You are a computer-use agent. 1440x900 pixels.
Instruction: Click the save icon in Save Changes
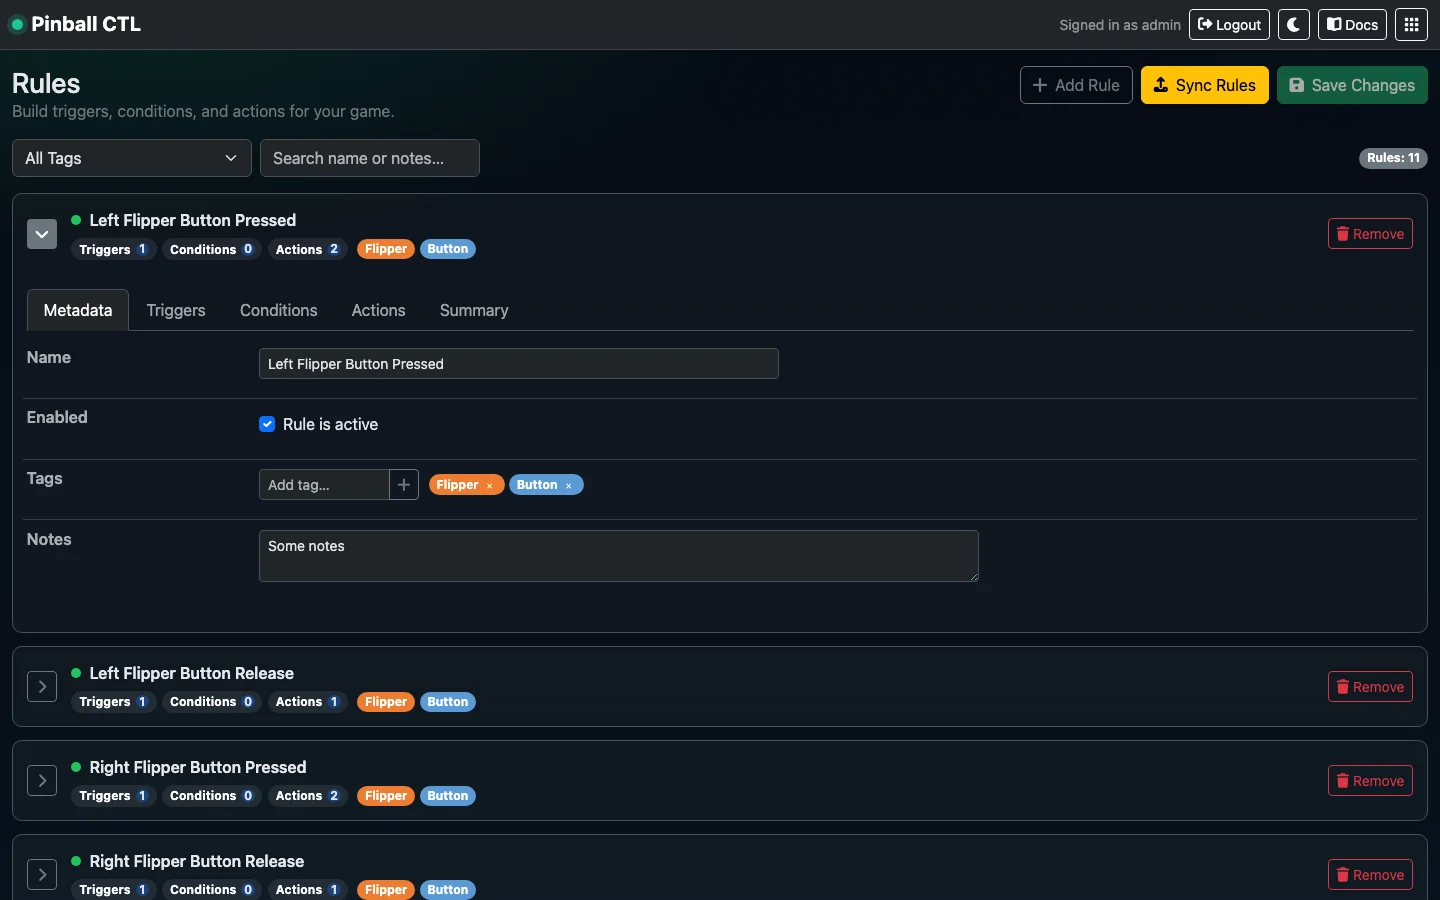coord(1298,85)
